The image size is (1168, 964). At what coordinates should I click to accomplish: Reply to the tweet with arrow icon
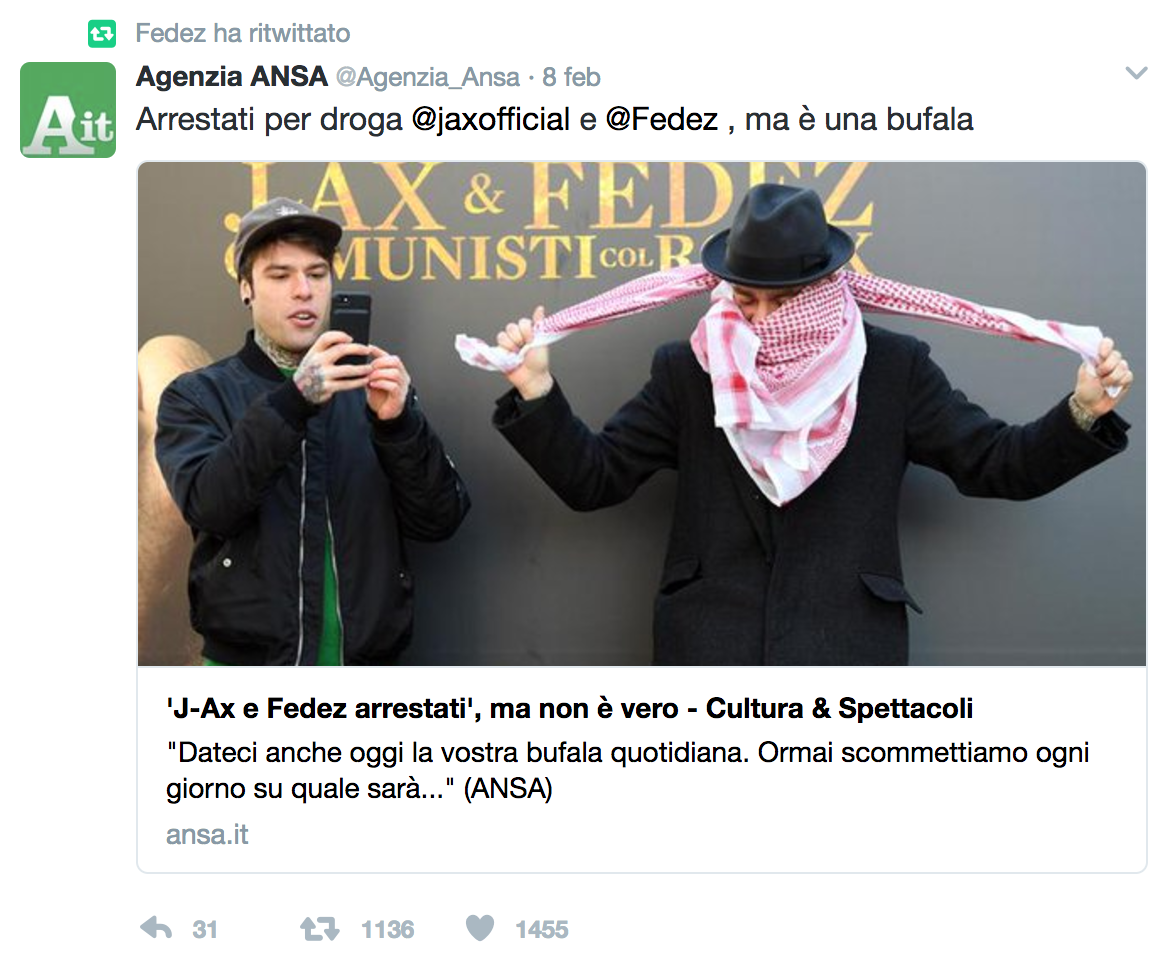pyautogui.click(x=156, y=929)
